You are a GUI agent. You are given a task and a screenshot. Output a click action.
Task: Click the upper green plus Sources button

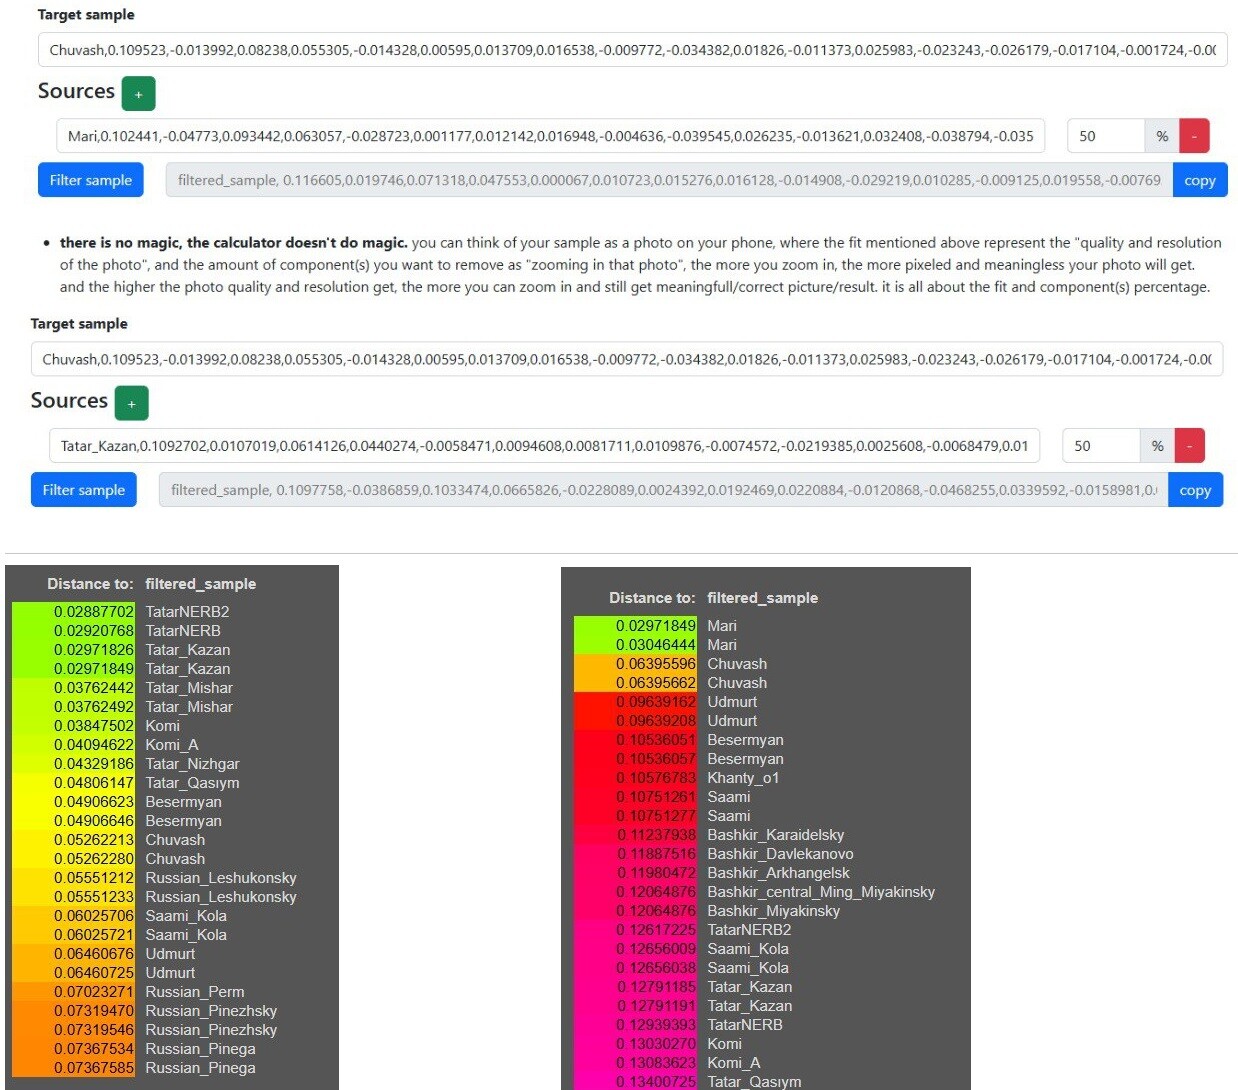pyautogui.click(x=138, y=94)
